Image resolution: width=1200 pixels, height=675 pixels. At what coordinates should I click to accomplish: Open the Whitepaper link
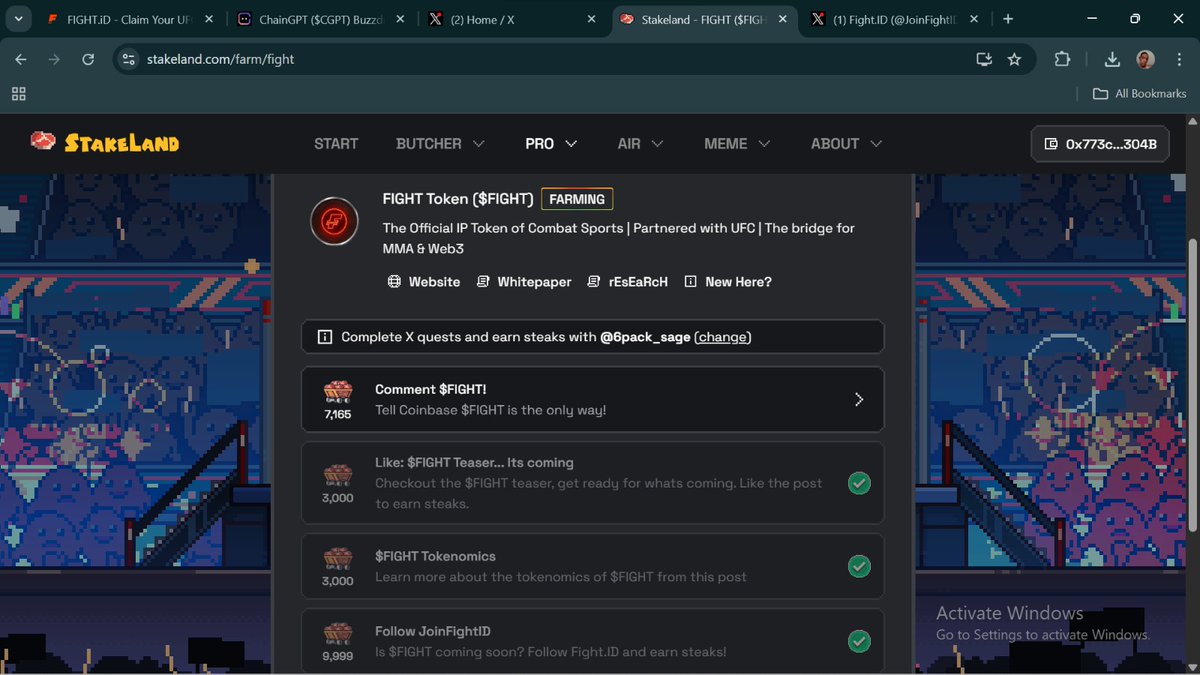[x=524, y=282]
